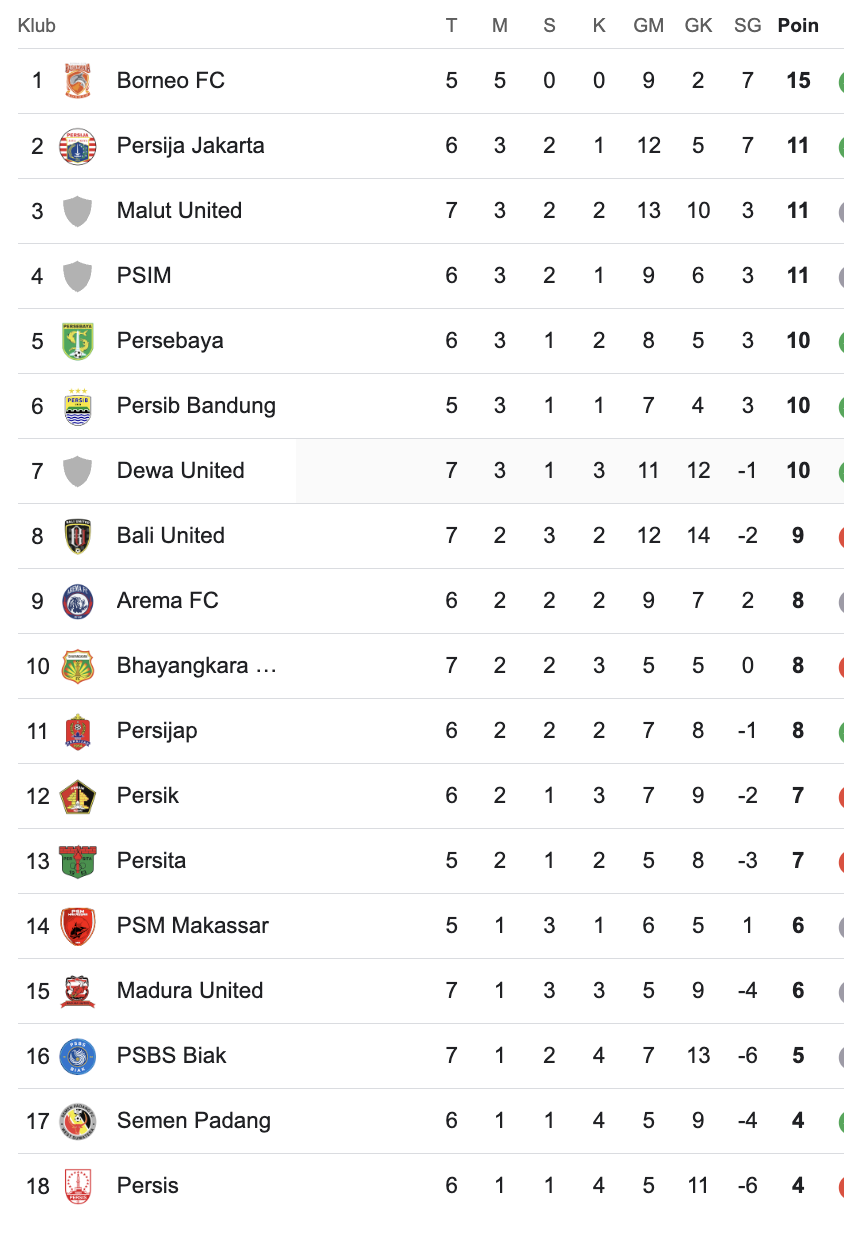The height and width of the screenshot is (1240, 844).
Task: Click the Persib Bandung crest
Action: [x=77, y=406]
